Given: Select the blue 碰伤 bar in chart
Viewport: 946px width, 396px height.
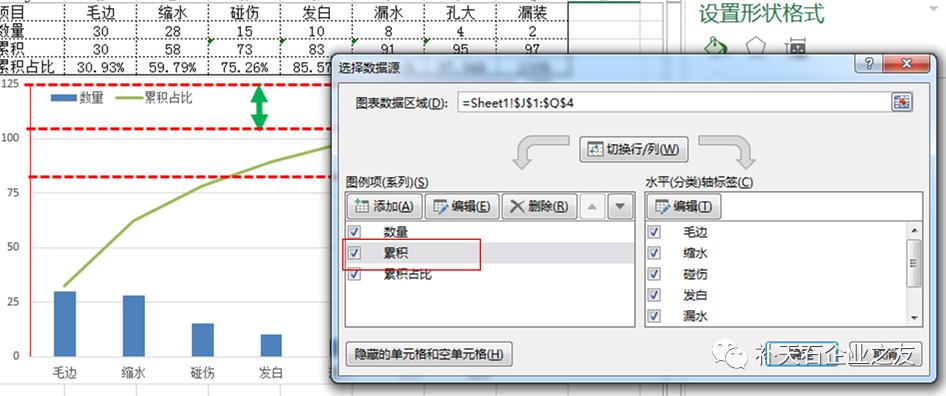Looking at the screenshot, I should pos(203,340).
